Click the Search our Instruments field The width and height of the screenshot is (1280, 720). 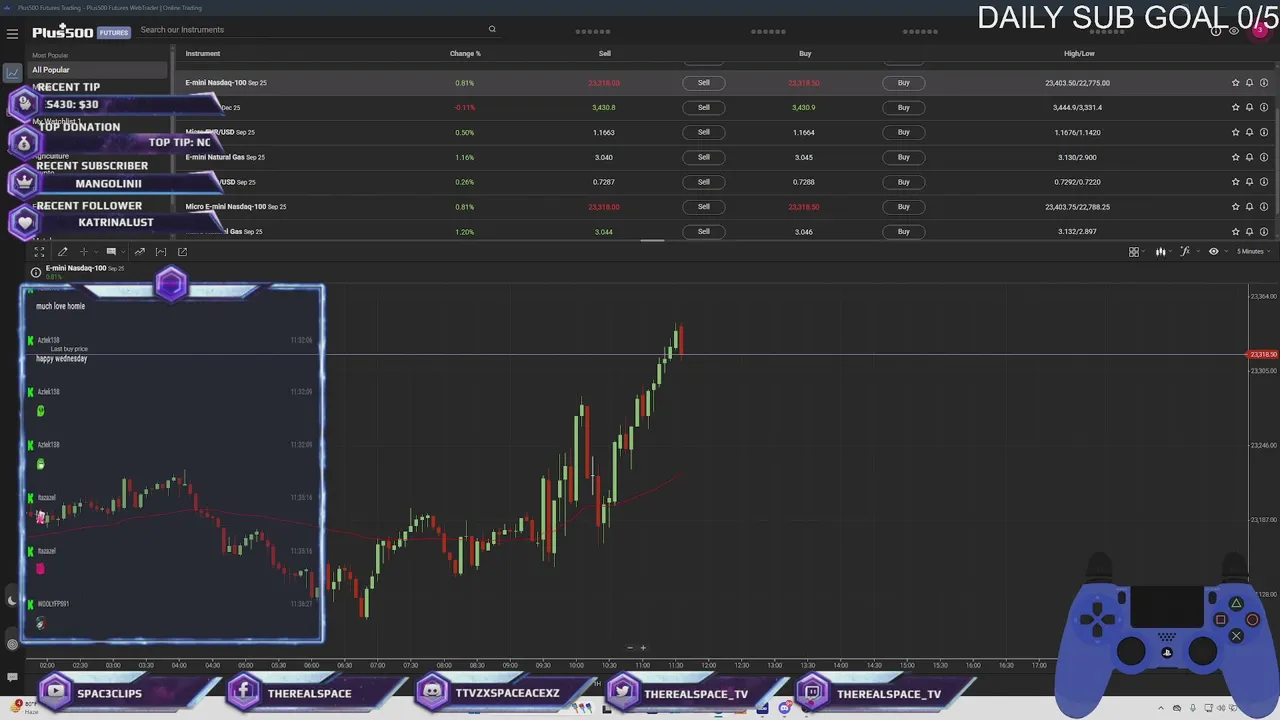315,29
